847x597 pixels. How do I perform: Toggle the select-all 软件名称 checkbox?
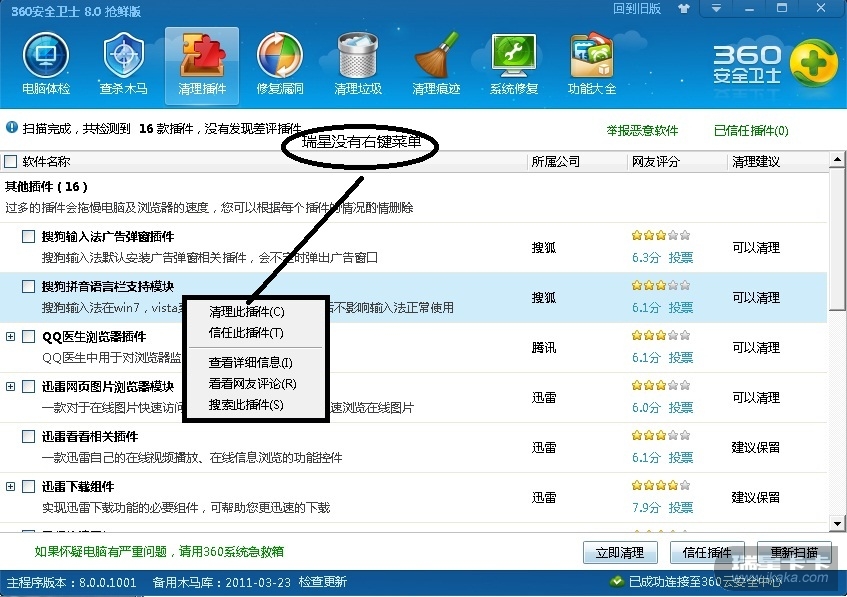click(10, 162)
